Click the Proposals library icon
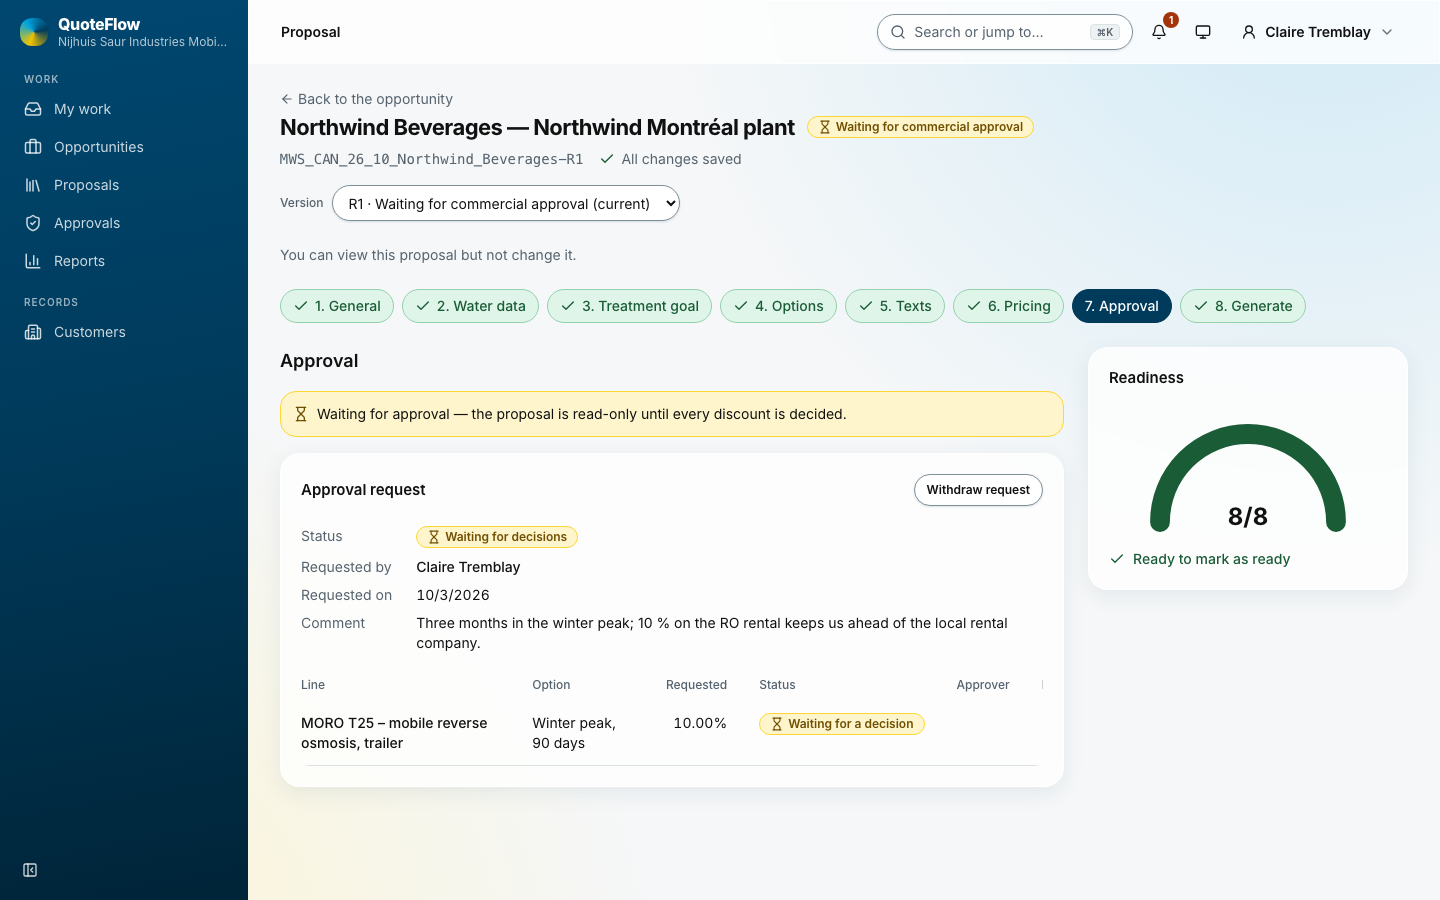1440x900 pixels. tap(33, 185)
